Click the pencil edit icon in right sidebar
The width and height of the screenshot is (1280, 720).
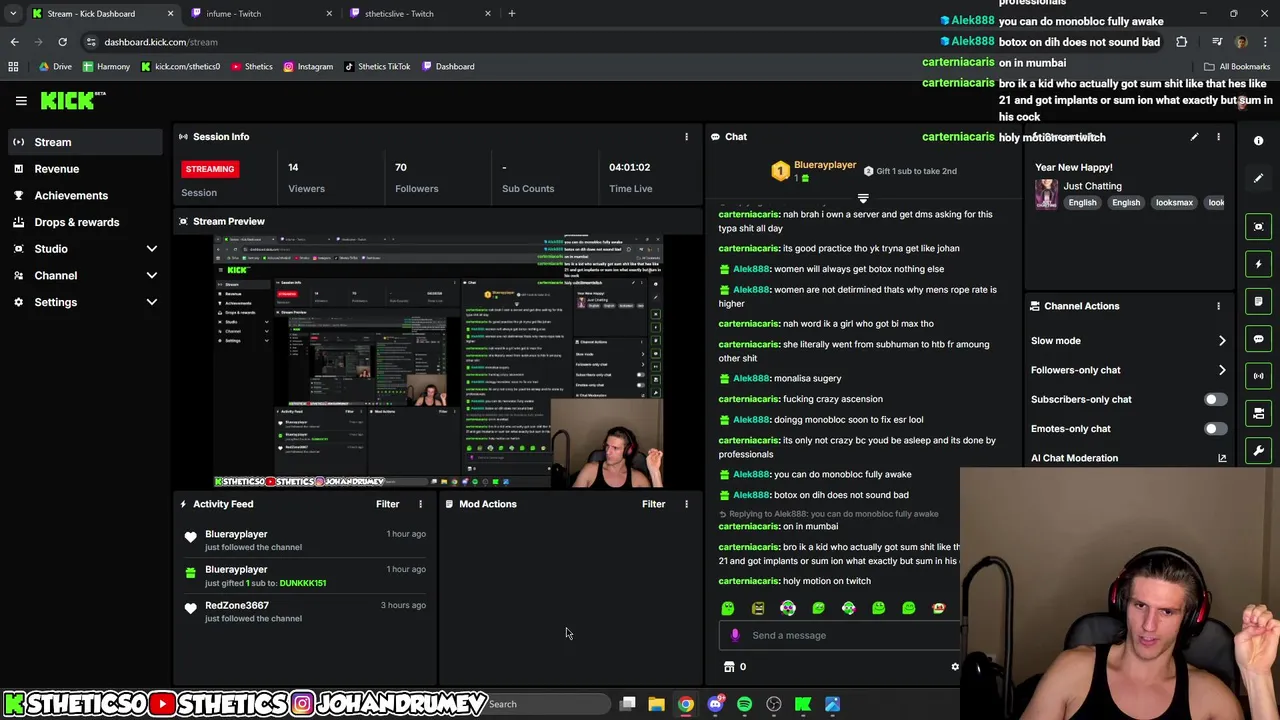click(x=1259, y=178)
